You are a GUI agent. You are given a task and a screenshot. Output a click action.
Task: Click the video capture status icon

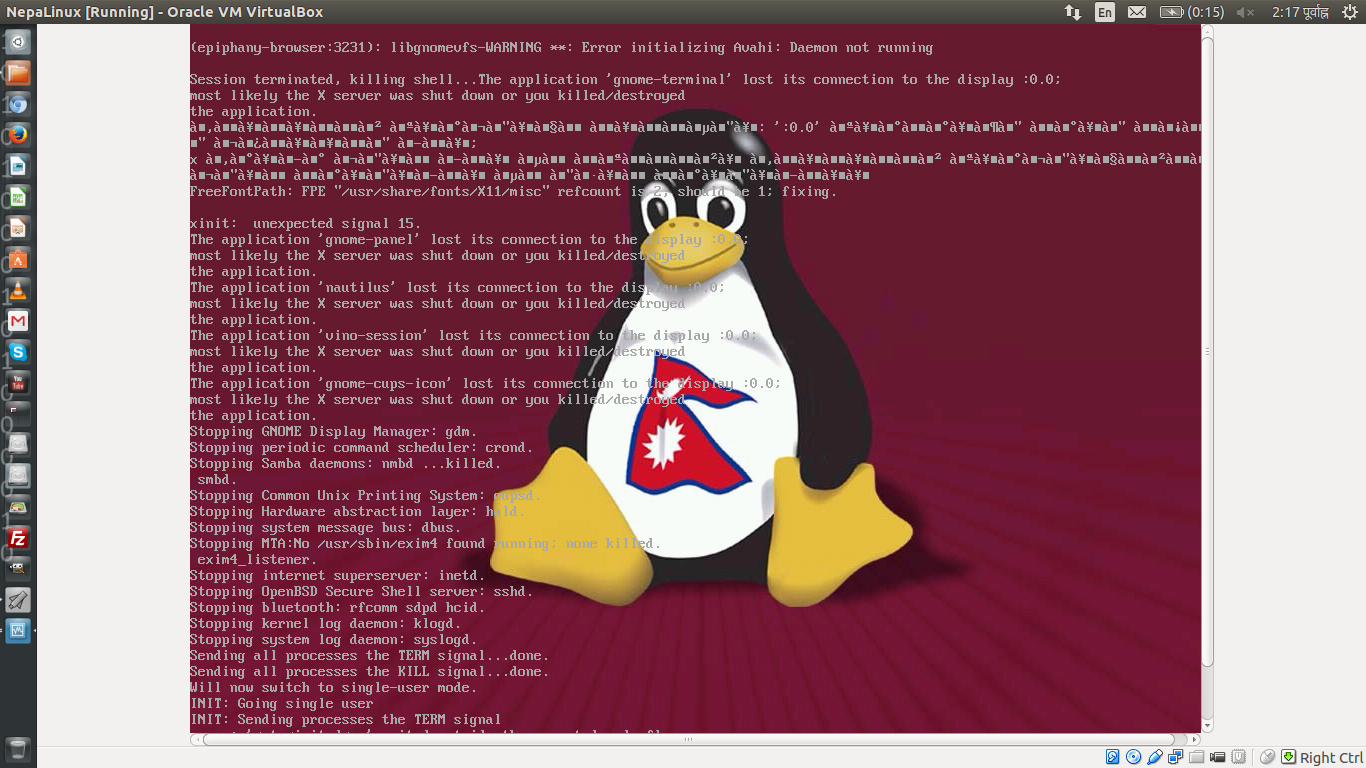1217,757
